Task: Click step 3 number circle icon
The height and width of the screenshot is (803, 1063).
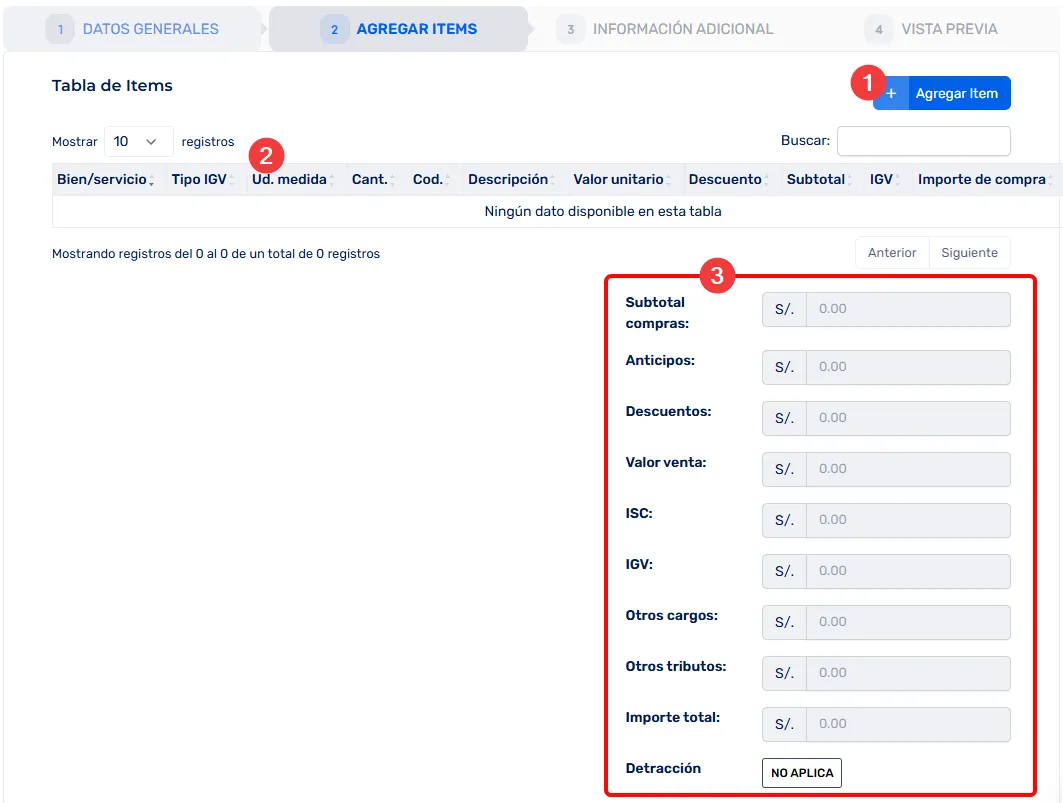Action: coord(570,29)
